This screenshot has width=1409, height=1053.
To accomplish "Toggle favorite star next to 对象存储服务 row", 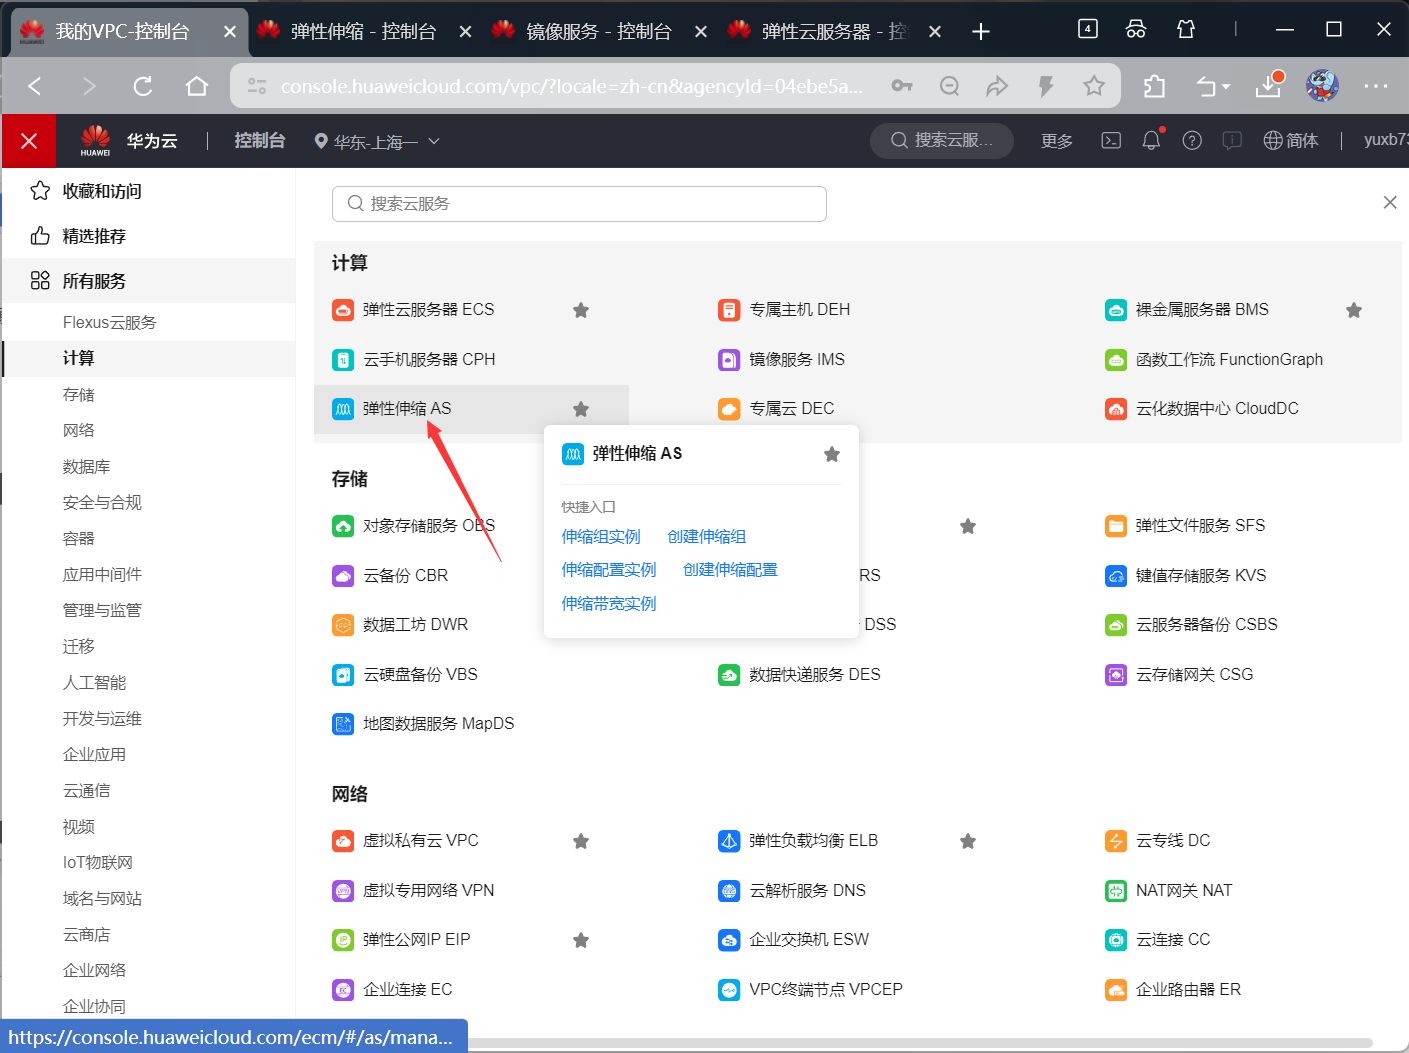I will (x=968, y=526).
